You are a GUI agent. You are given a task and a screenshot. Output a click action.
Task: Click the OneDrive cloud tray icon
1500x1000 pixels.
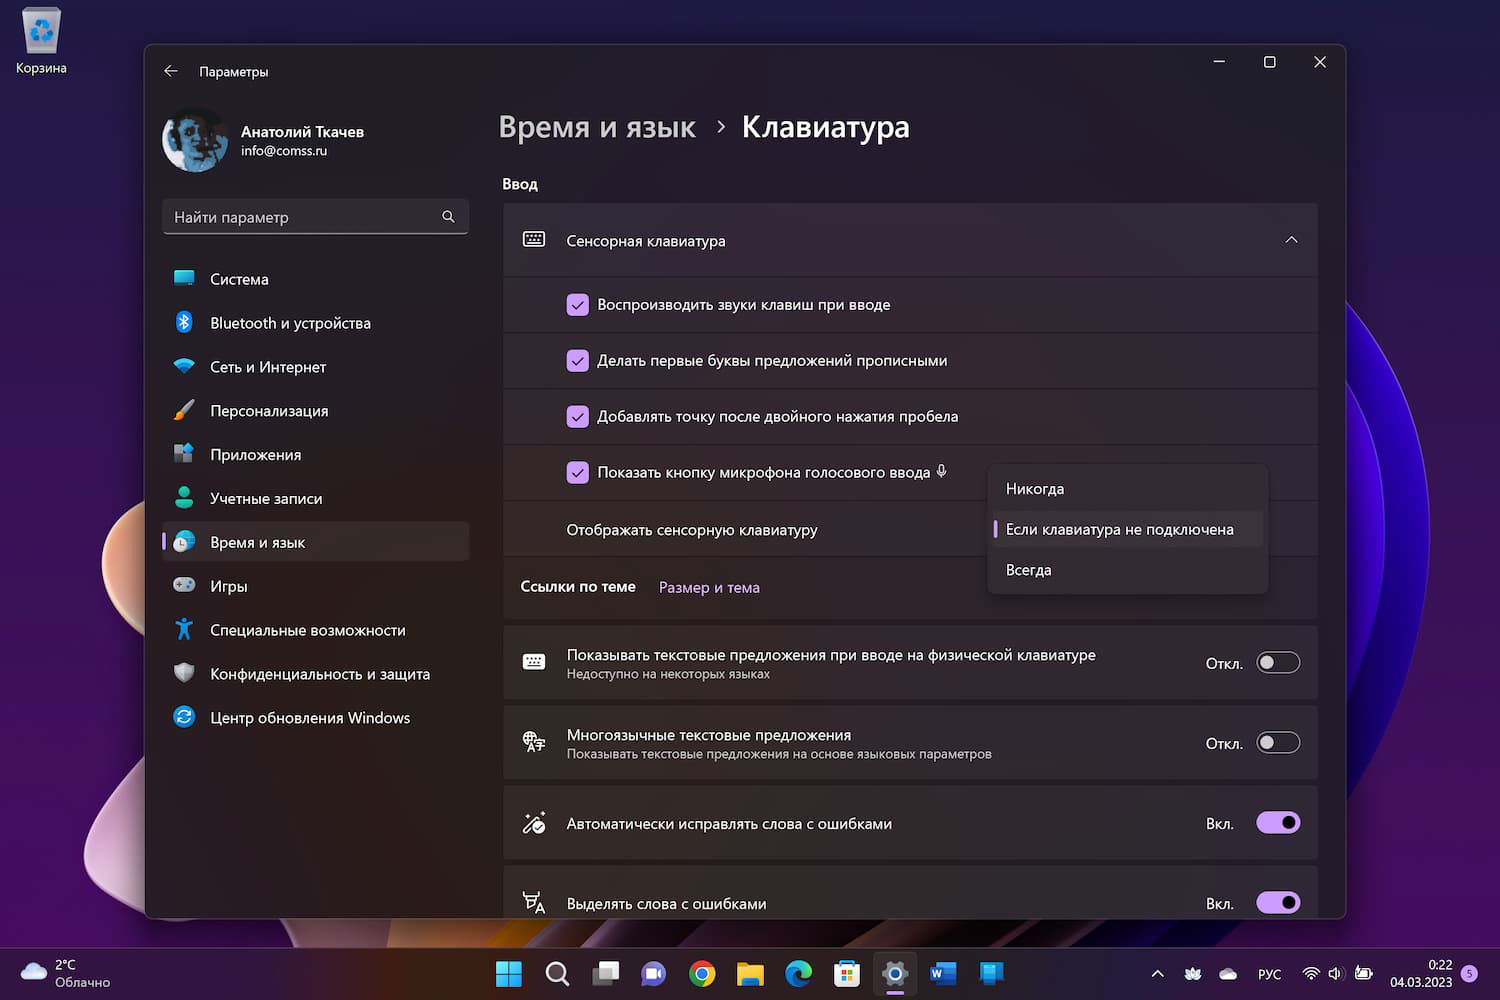pyautogui.click(x=1228, y=974)
